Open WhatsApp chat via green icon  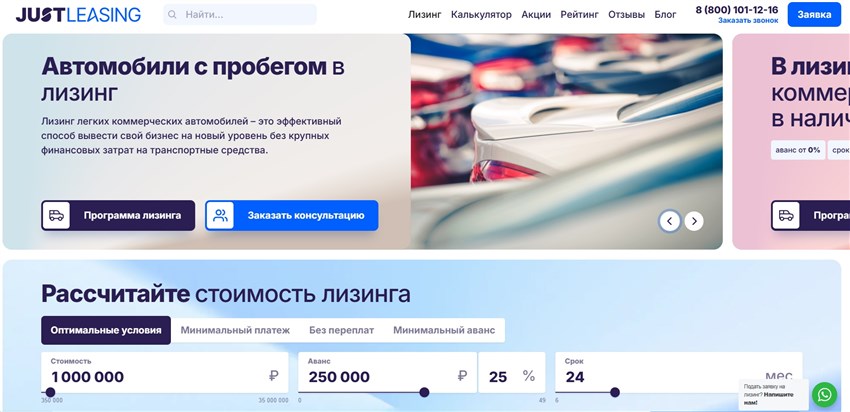click(x=825, y=395)
